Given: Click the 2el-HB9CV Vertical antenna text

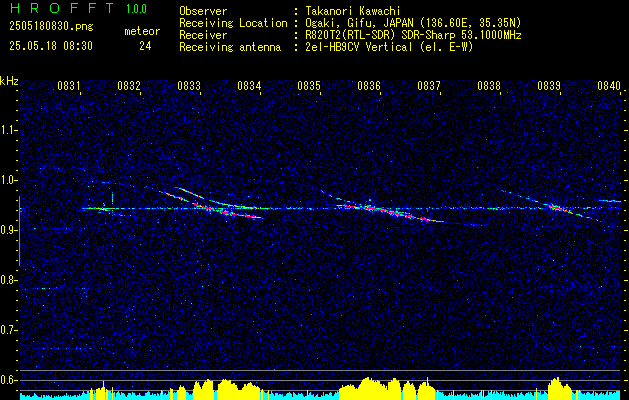Looking at the screenshot, I should (389, 47).
